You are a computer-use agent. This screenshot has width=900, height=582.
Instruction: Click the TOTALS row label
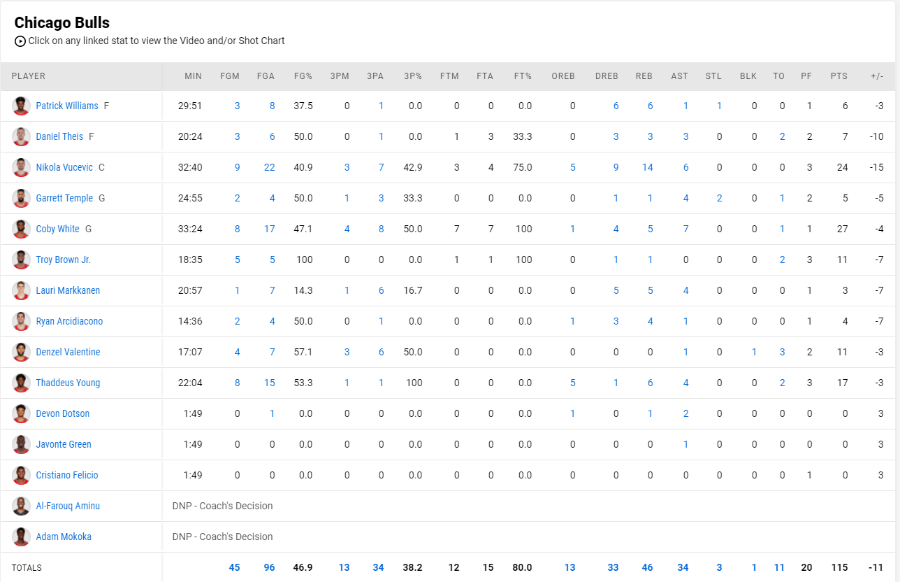click(x=26, y=568)
